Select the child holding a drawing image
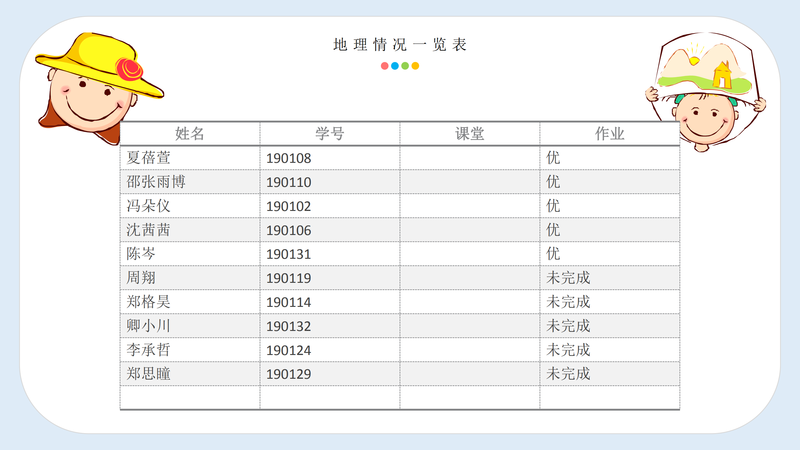800x450 pixels. 706,92
